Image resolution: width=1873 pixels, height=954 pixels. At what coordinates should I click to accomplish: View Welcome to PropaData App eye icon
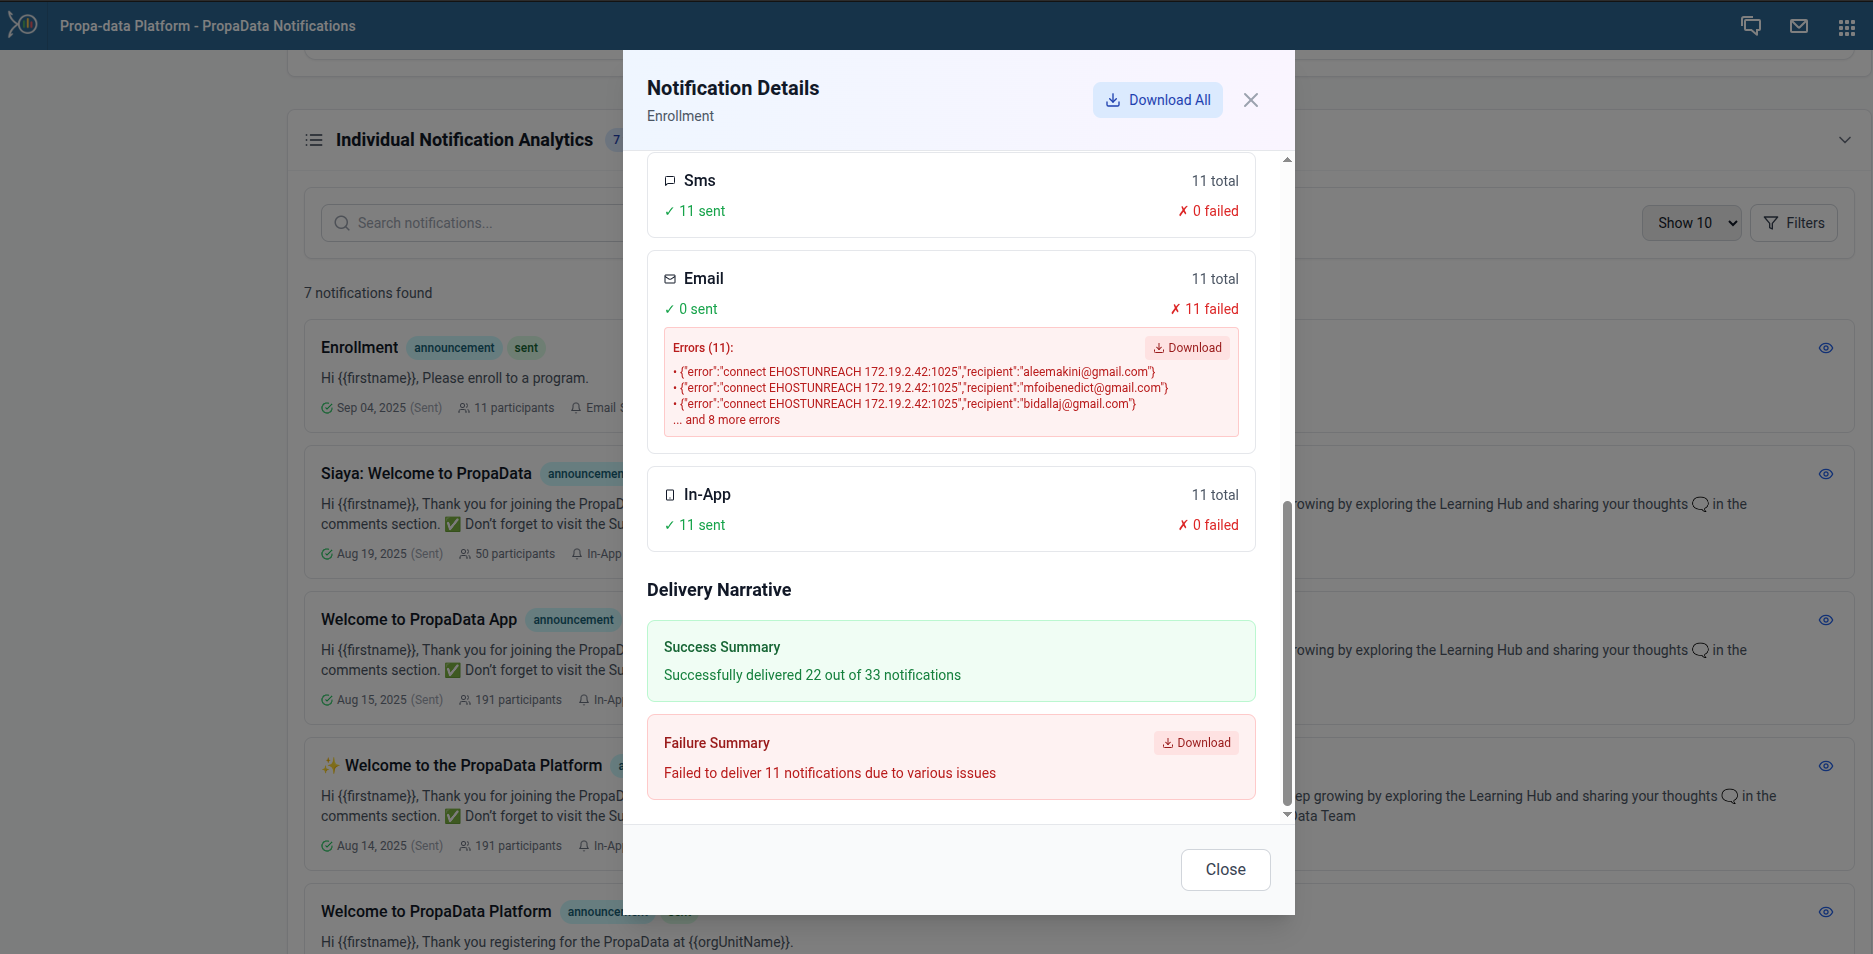click(1825, 620)
